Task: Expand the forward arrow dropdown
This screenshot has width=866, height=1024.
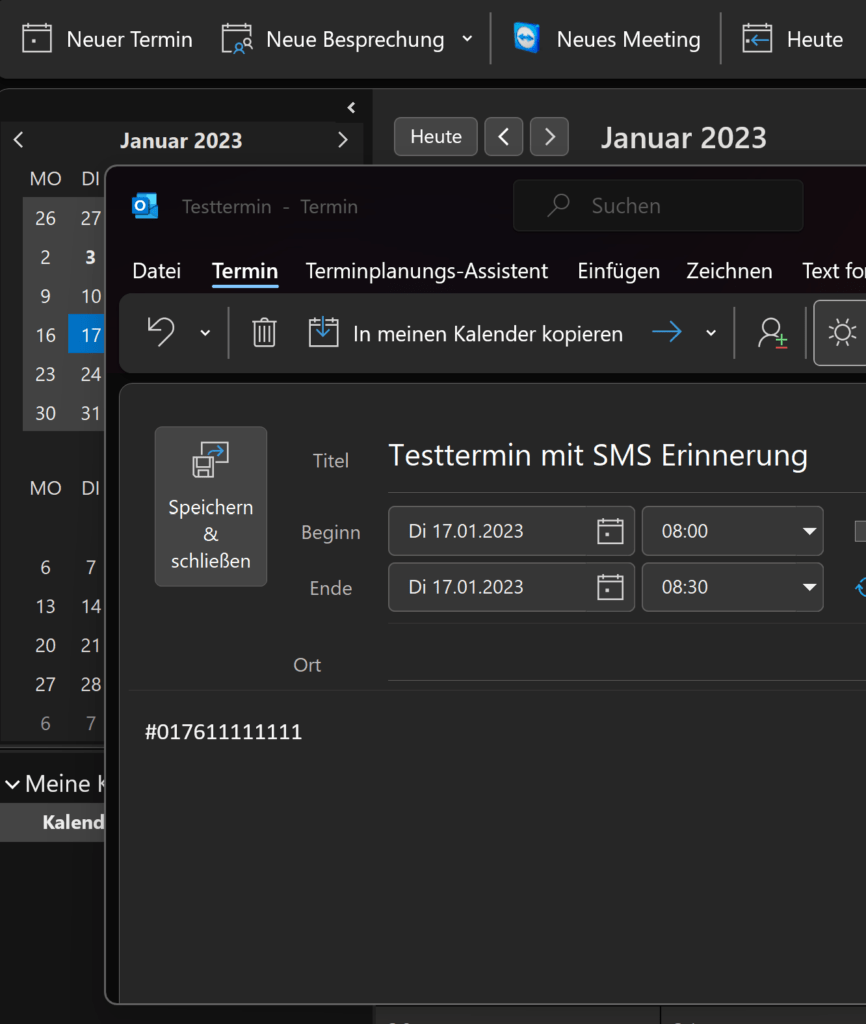Action: pos(711,333)
